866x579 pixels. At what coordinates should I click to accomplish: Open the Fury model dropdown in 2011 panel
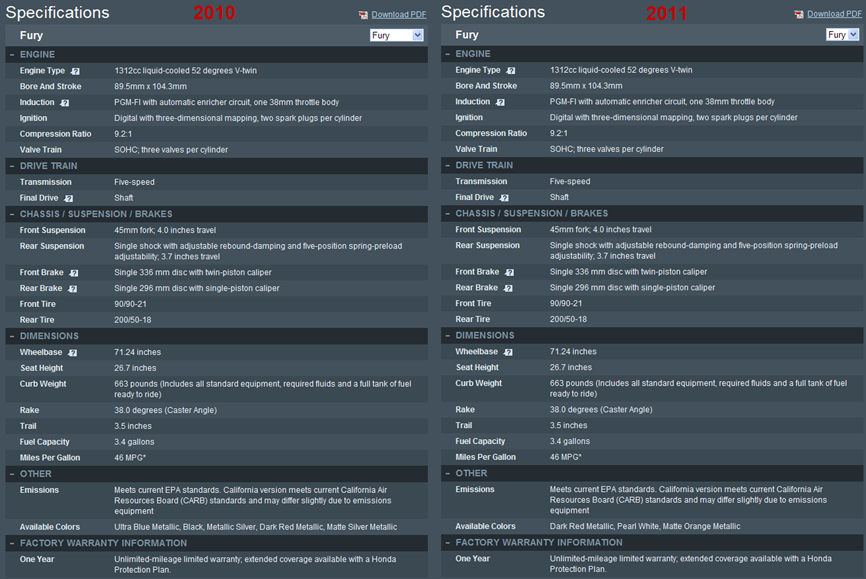click(x=843, y=35)
